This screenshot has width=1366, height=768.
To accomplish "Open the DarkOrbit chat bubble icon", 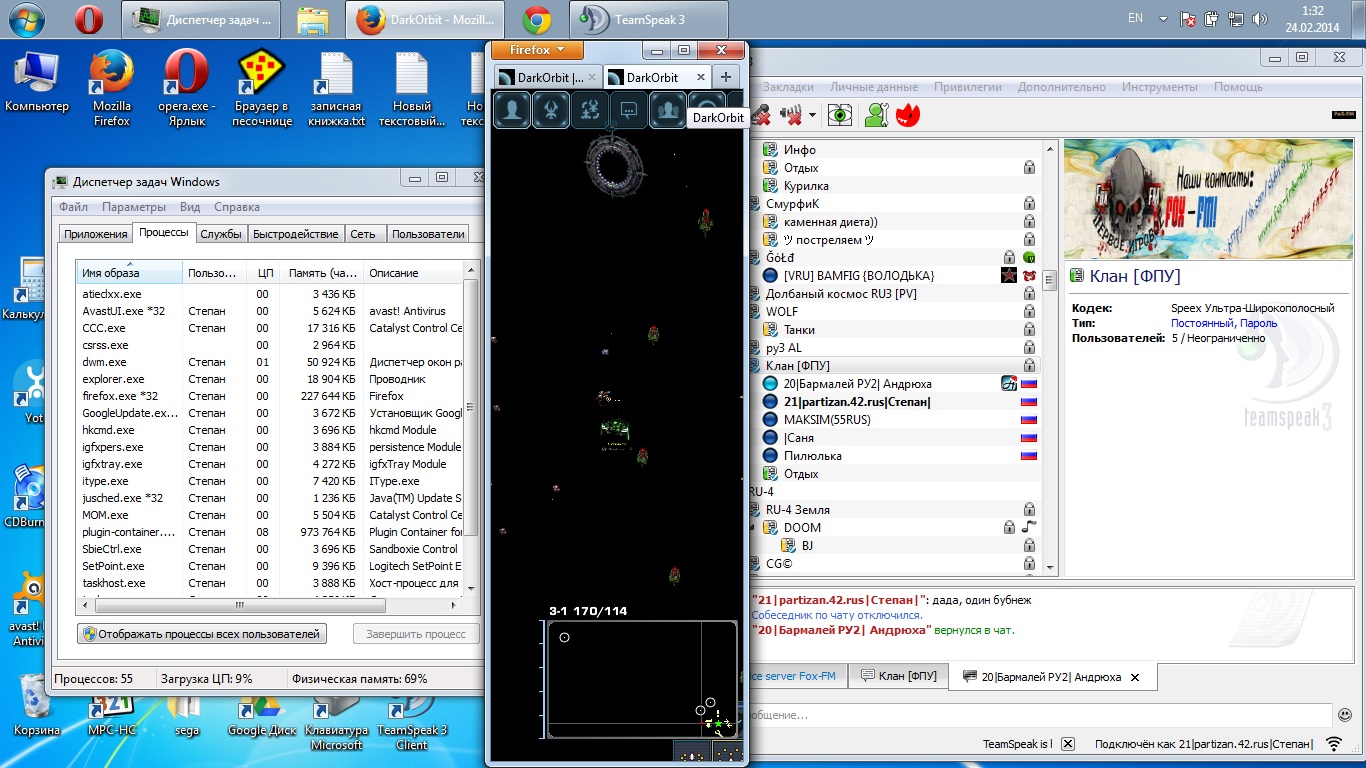I will (x=629, y=109).
